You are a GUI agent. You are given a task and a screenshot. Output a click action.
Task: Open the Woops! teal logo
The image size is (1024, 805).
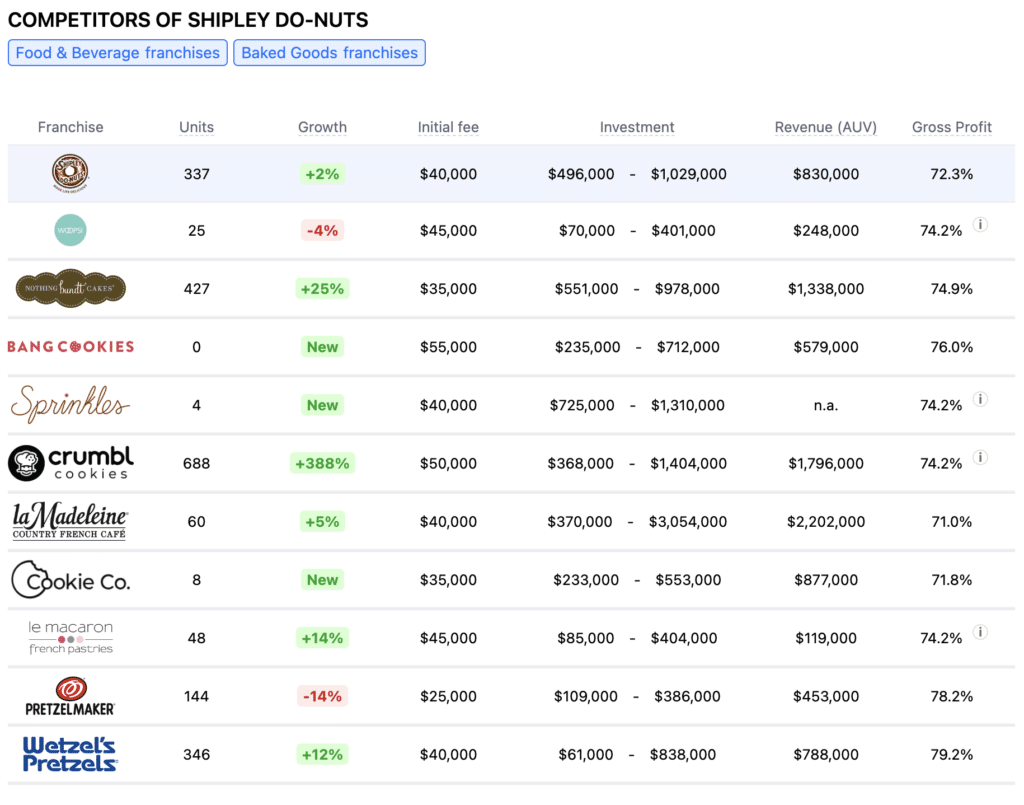71,230
